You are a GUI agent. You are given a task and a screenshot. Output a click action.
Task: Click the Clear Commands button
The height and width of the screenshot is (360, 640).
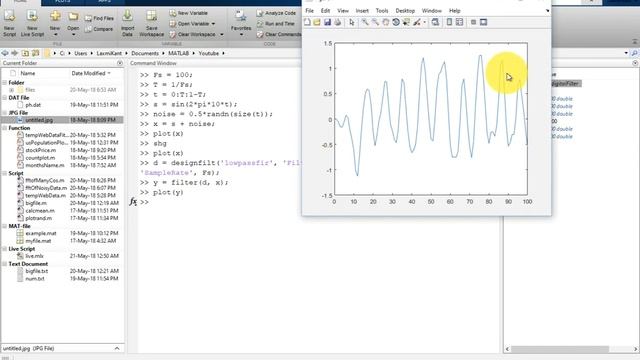279,34
